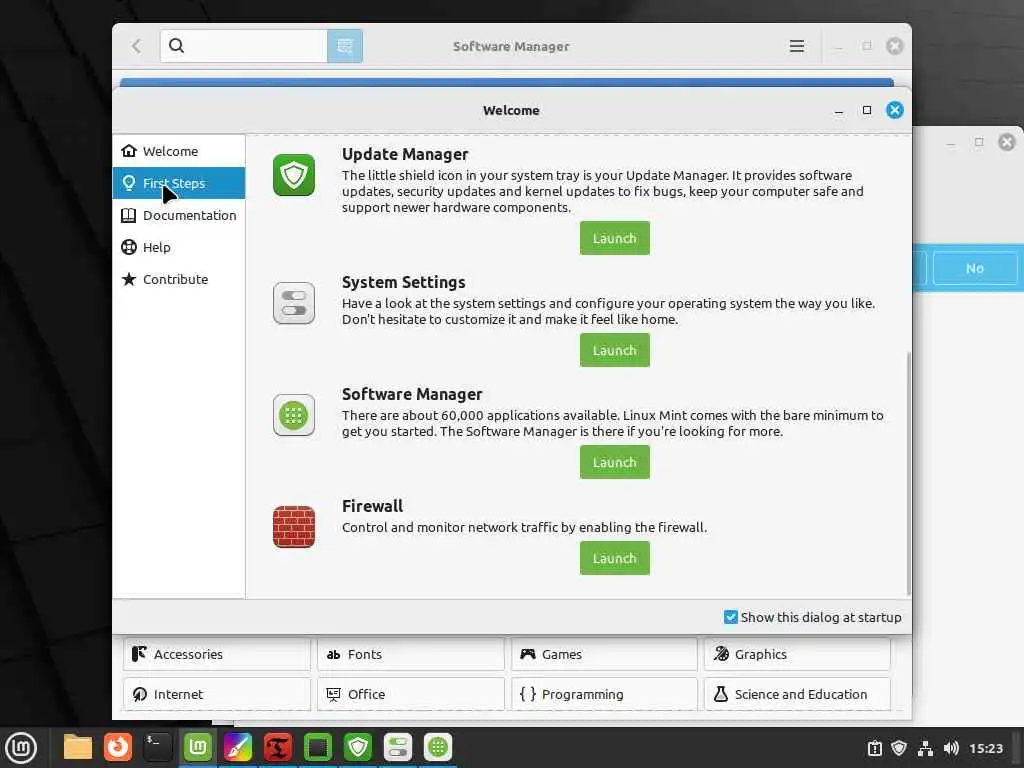
Task: Open the Fonts category in Software Manager
Action: [x=411, y=654]
